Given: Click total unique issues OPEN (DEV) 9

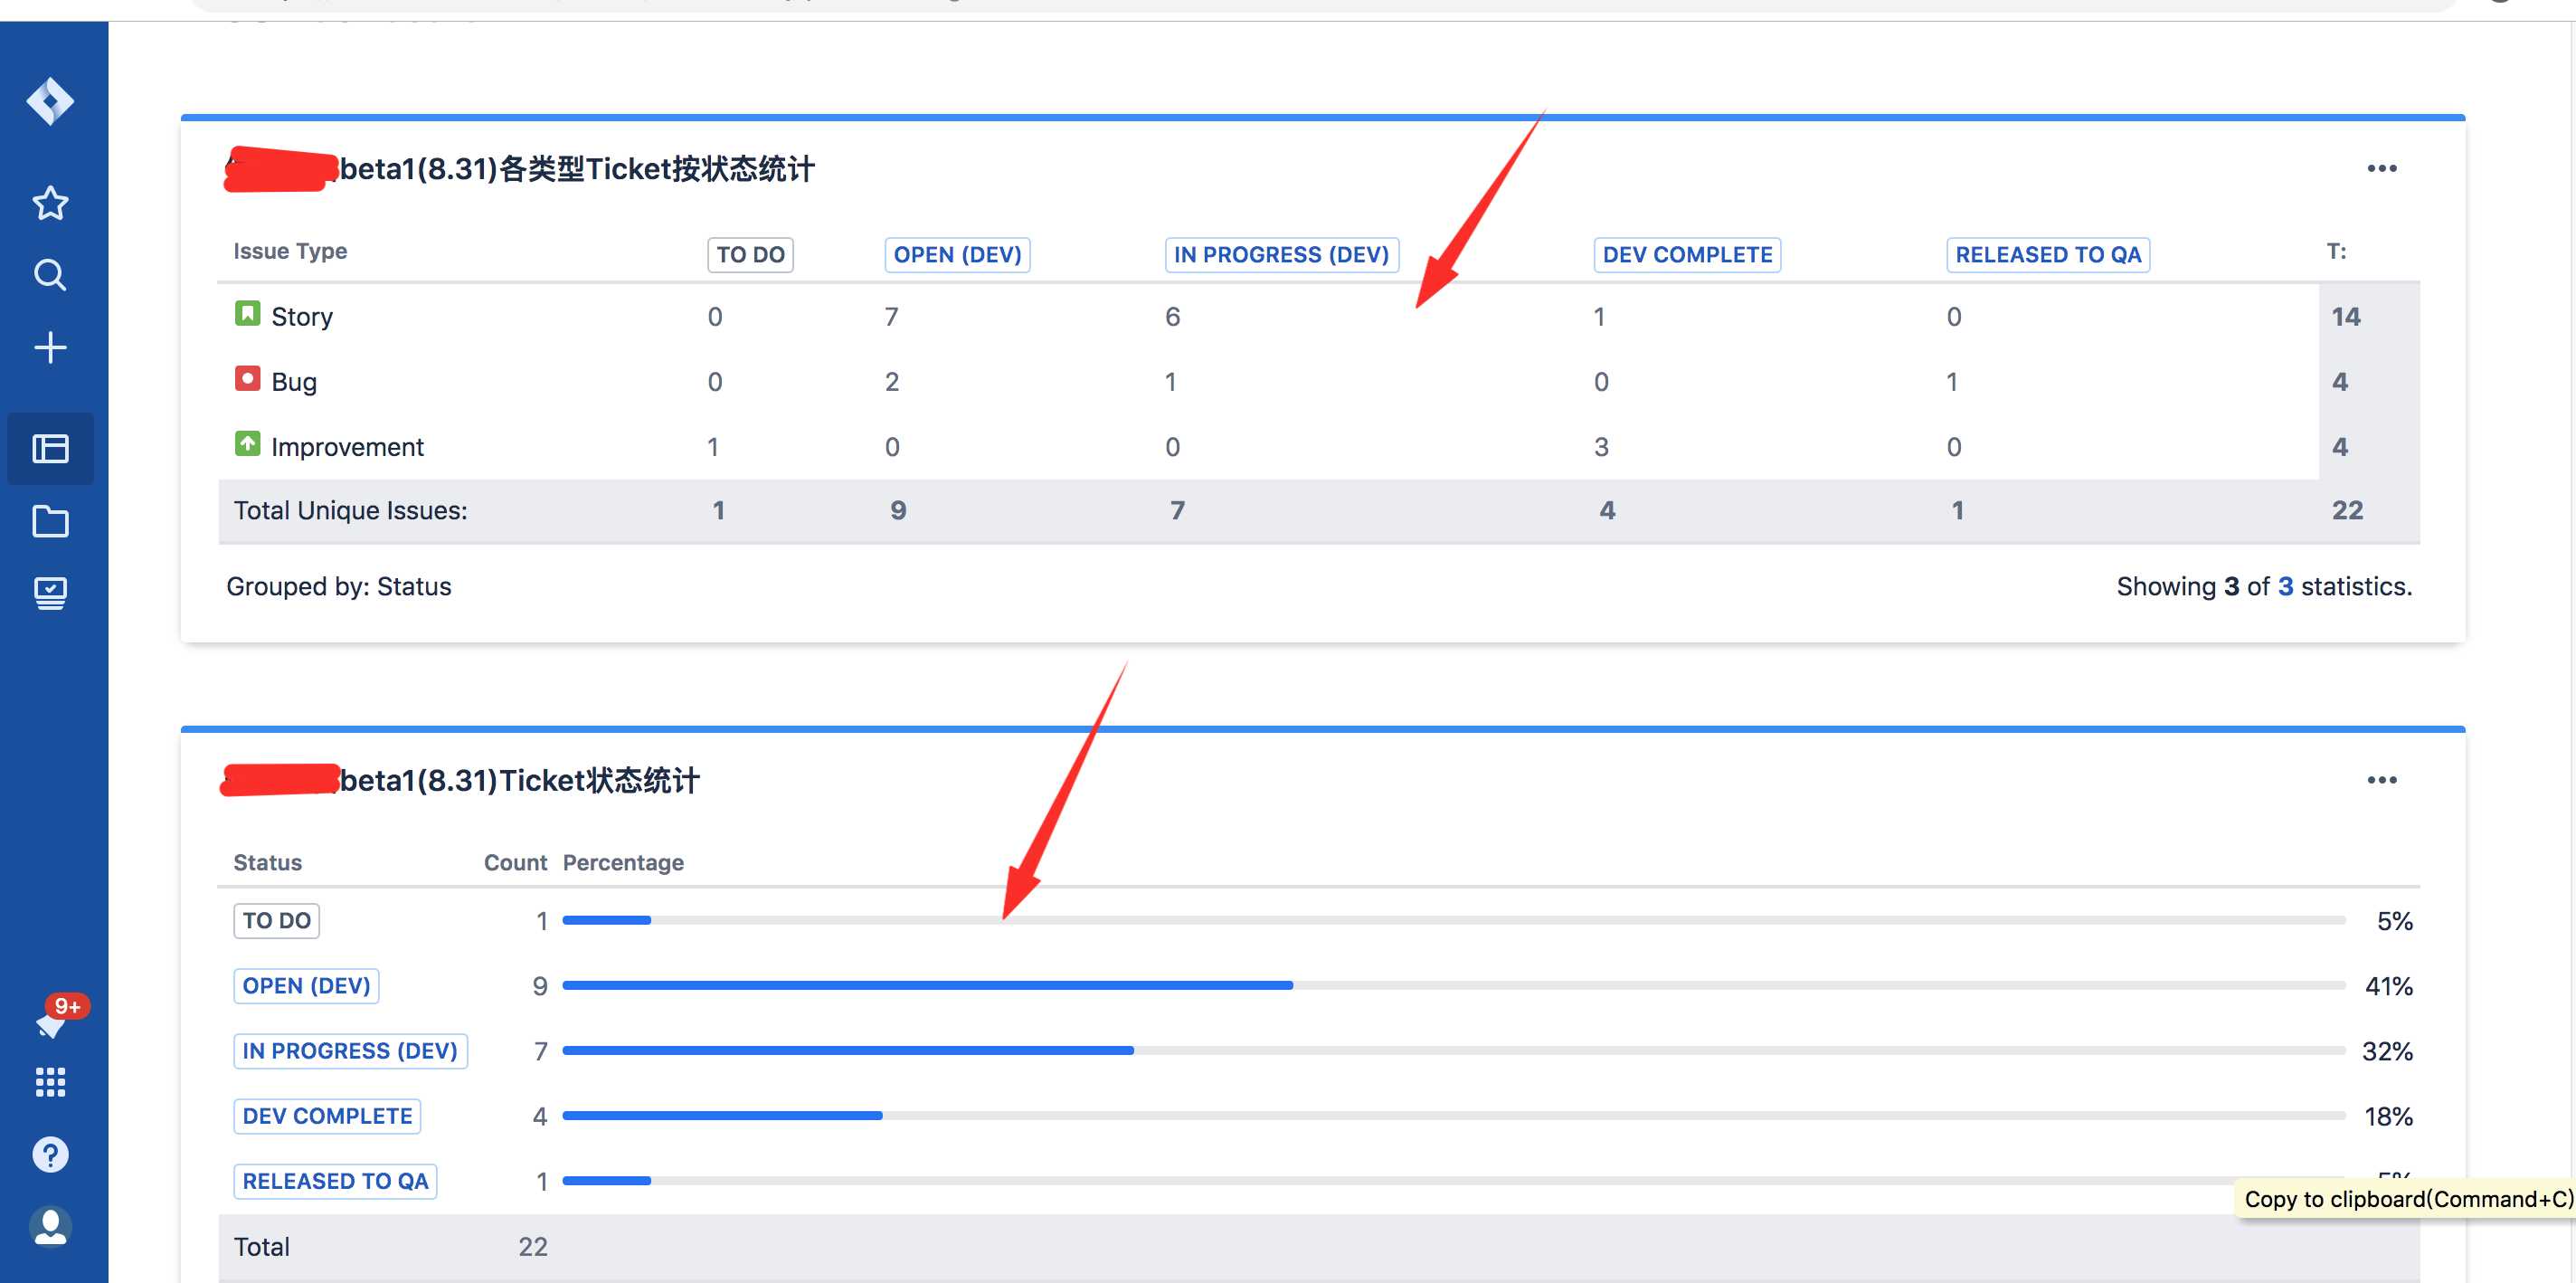Looking at the screenshot, I should (x=898, y=511).
